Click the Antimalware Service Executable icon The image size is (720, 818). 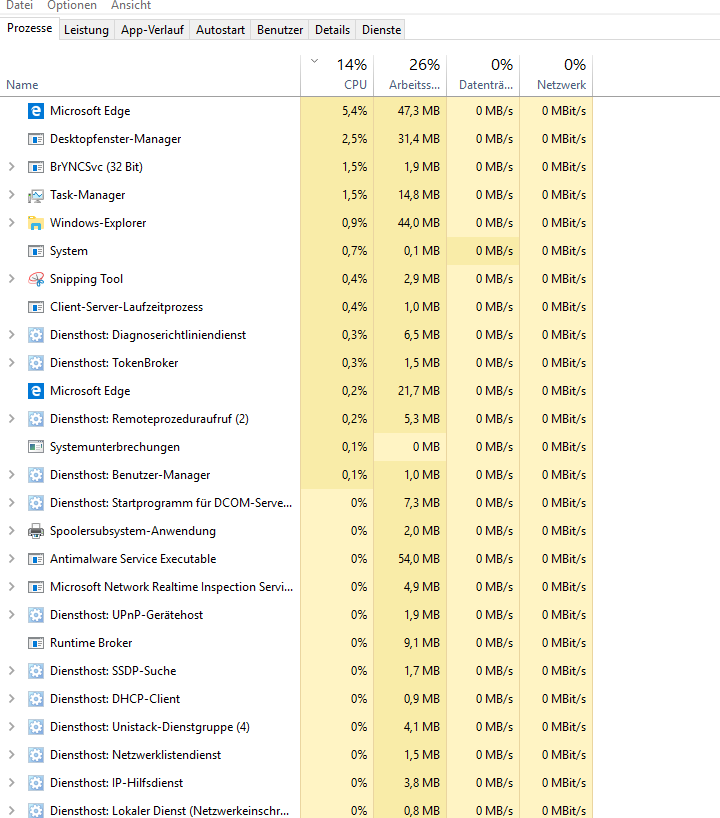point(35,559)
